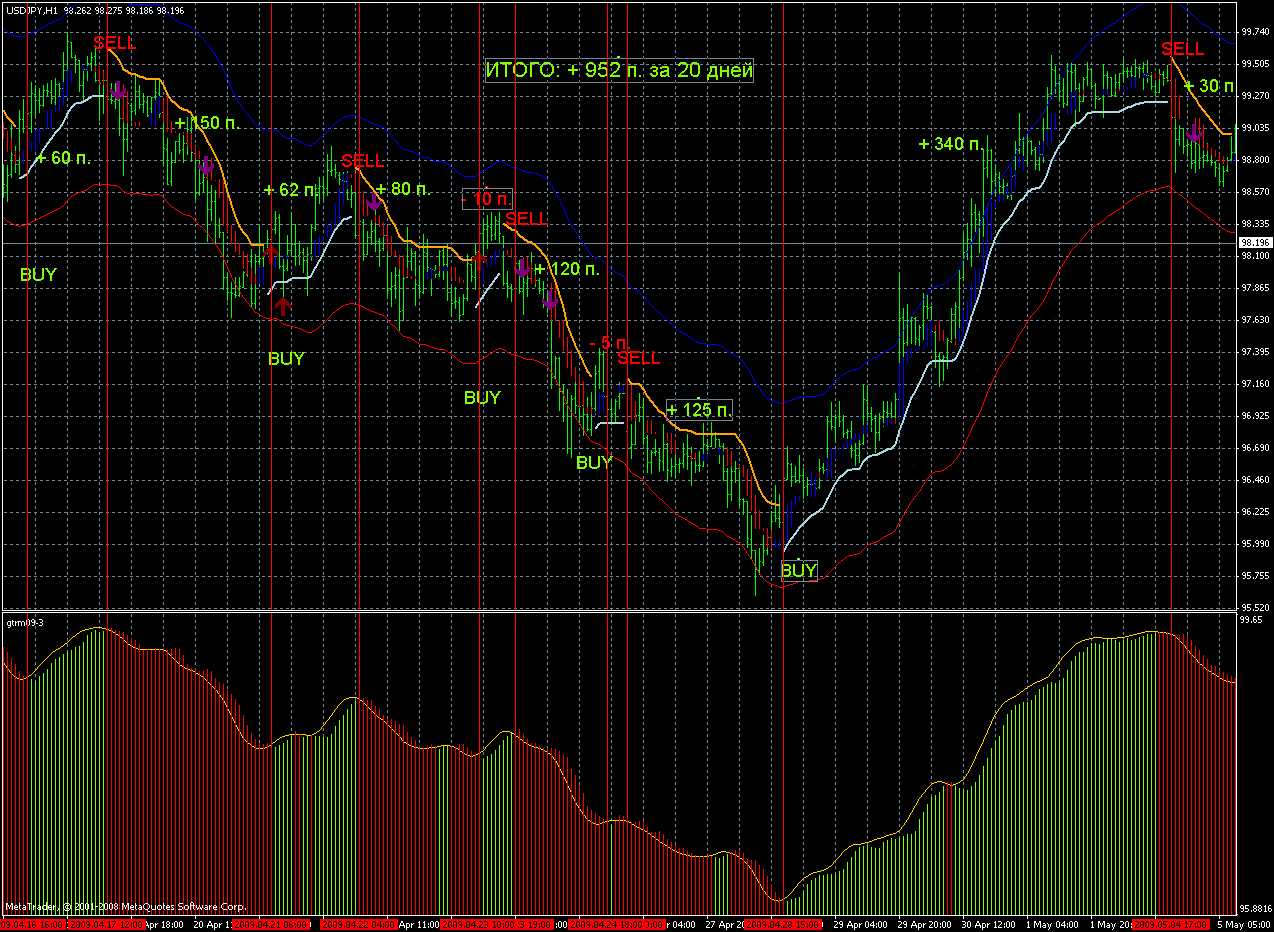
Task: Click the purple down arrow under + 30 п
Action: (1194, 133)
